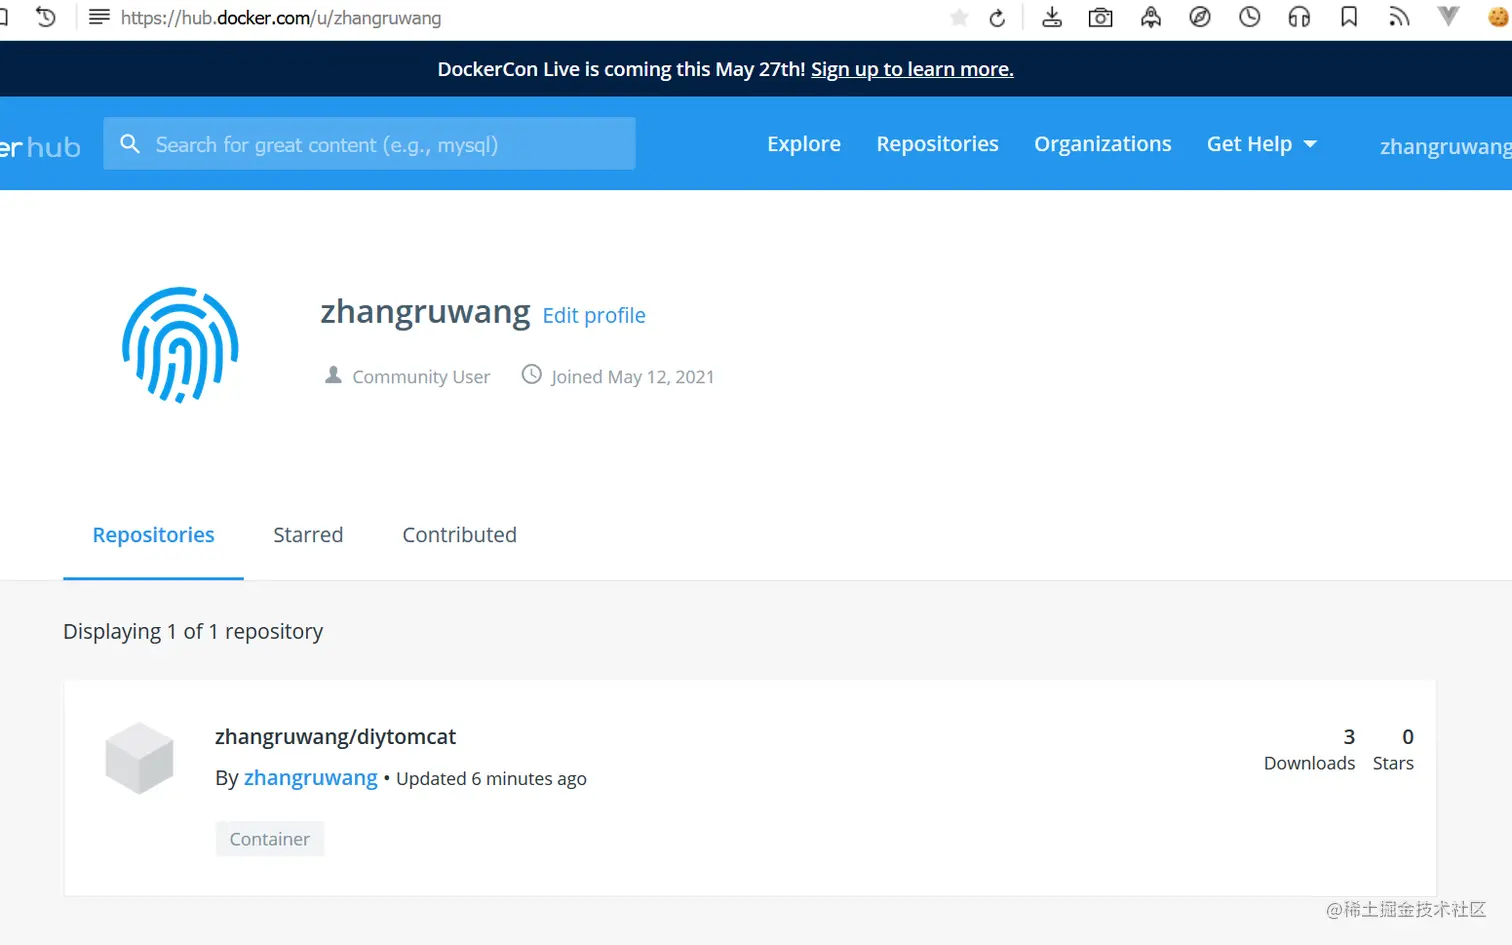Click Sign up to learn more link
This screenshot has width=1512, height=945.
click(x=912, y=69)
